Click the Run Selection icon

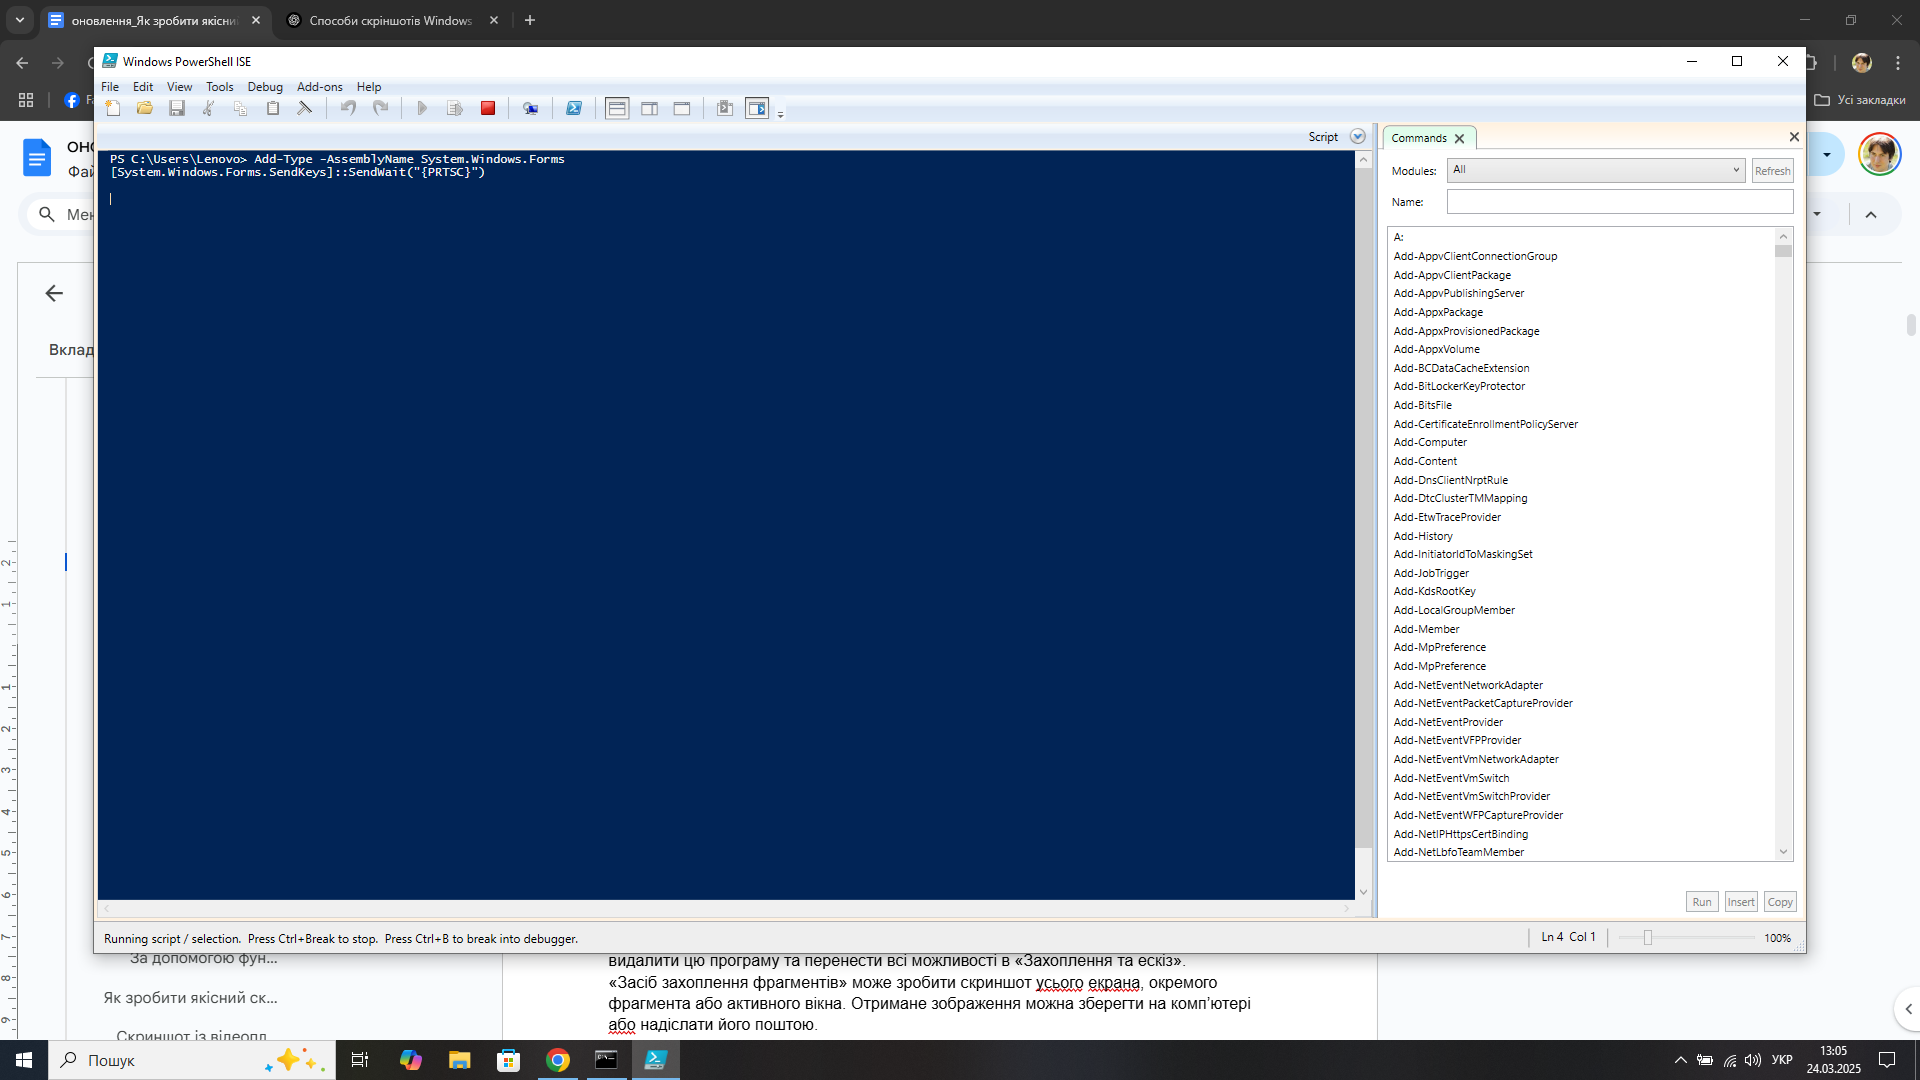click(455, 108)
